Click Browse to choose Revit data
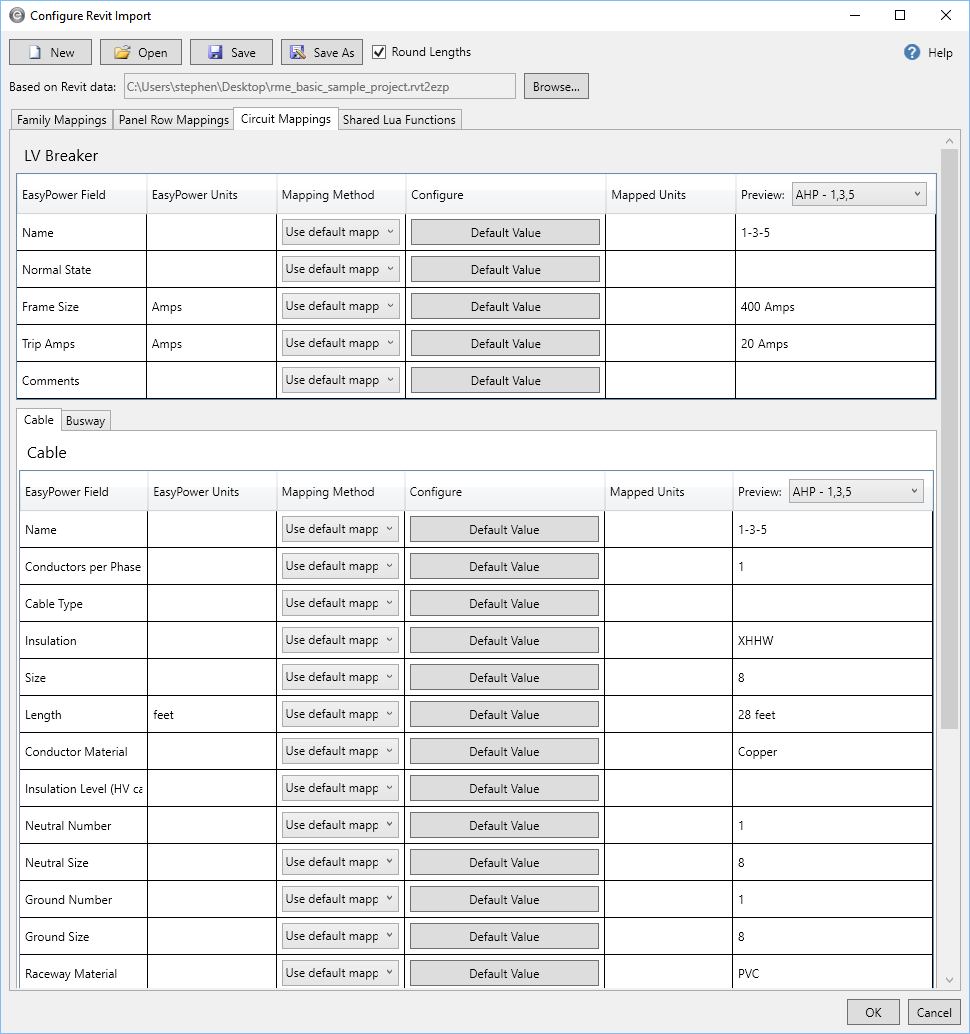Viewport: 970px width, 1034px height. [556, 87]
